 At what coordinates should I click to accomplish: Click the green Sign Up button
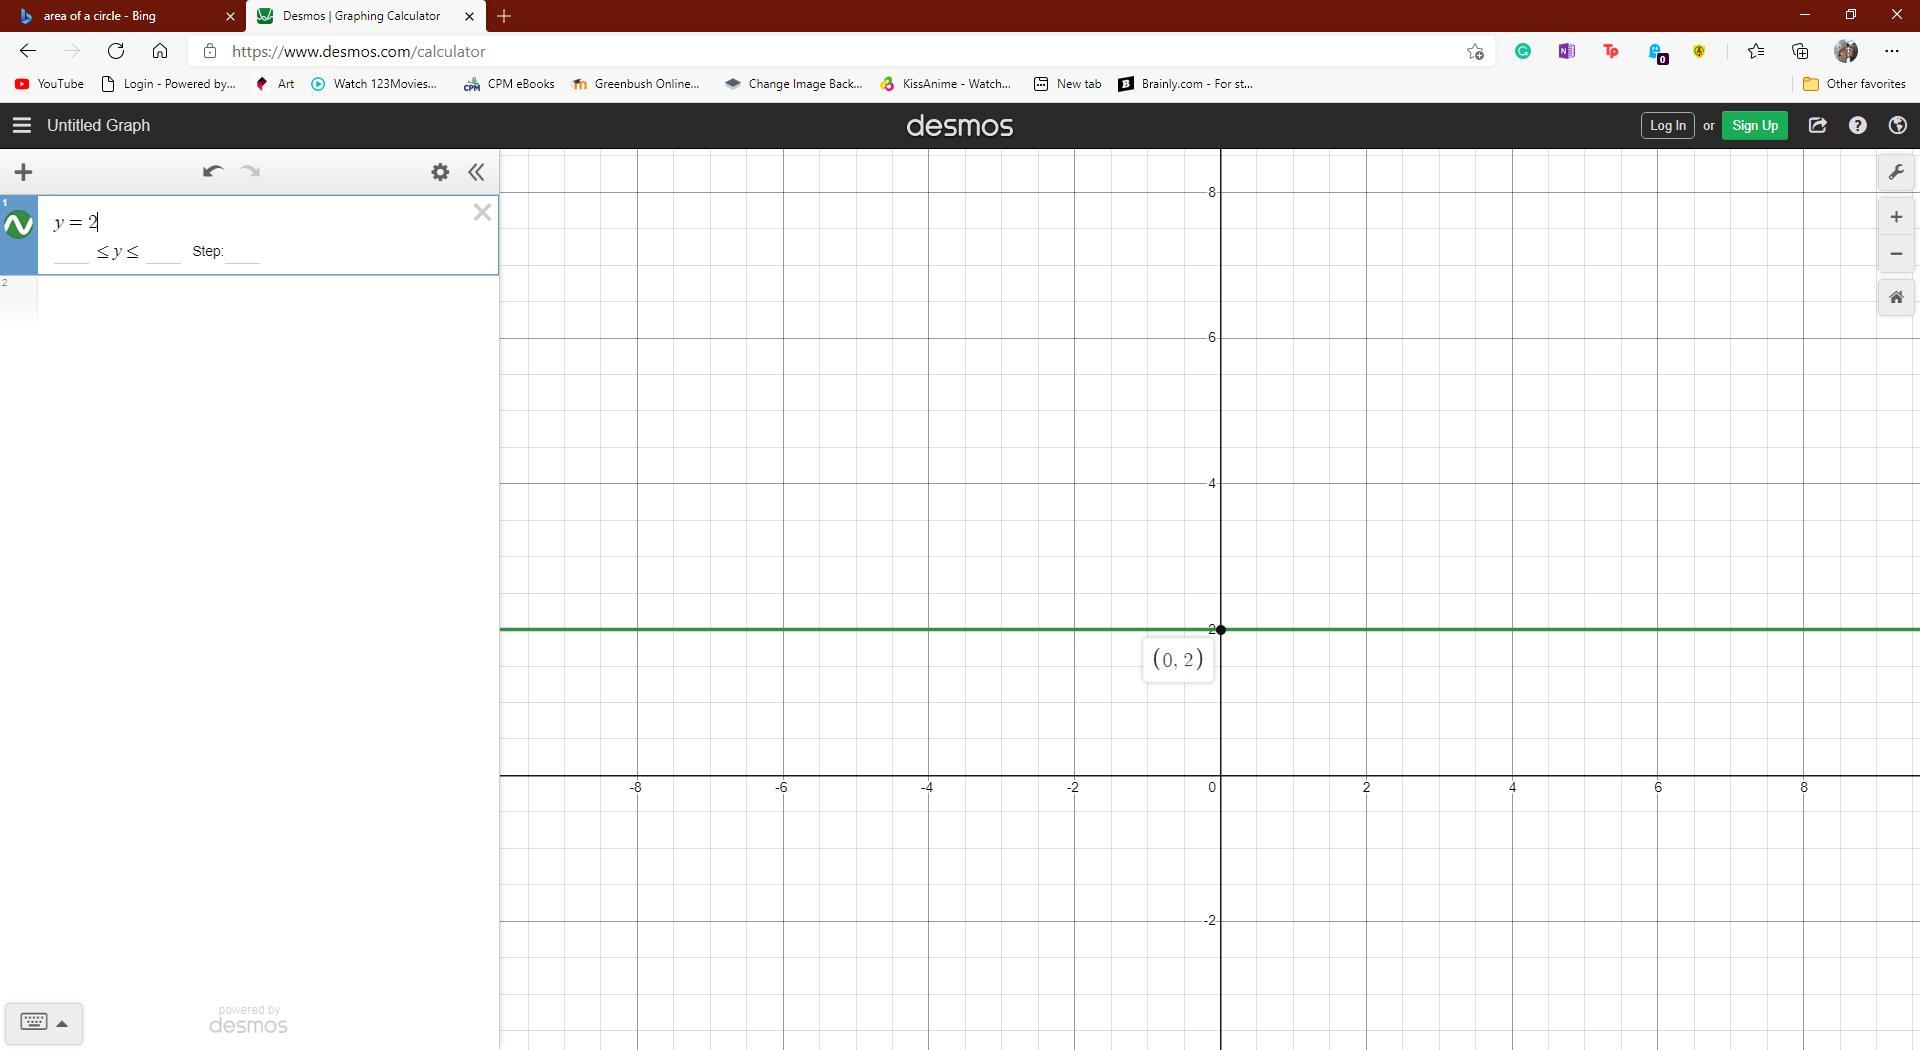pos(1754,125)
